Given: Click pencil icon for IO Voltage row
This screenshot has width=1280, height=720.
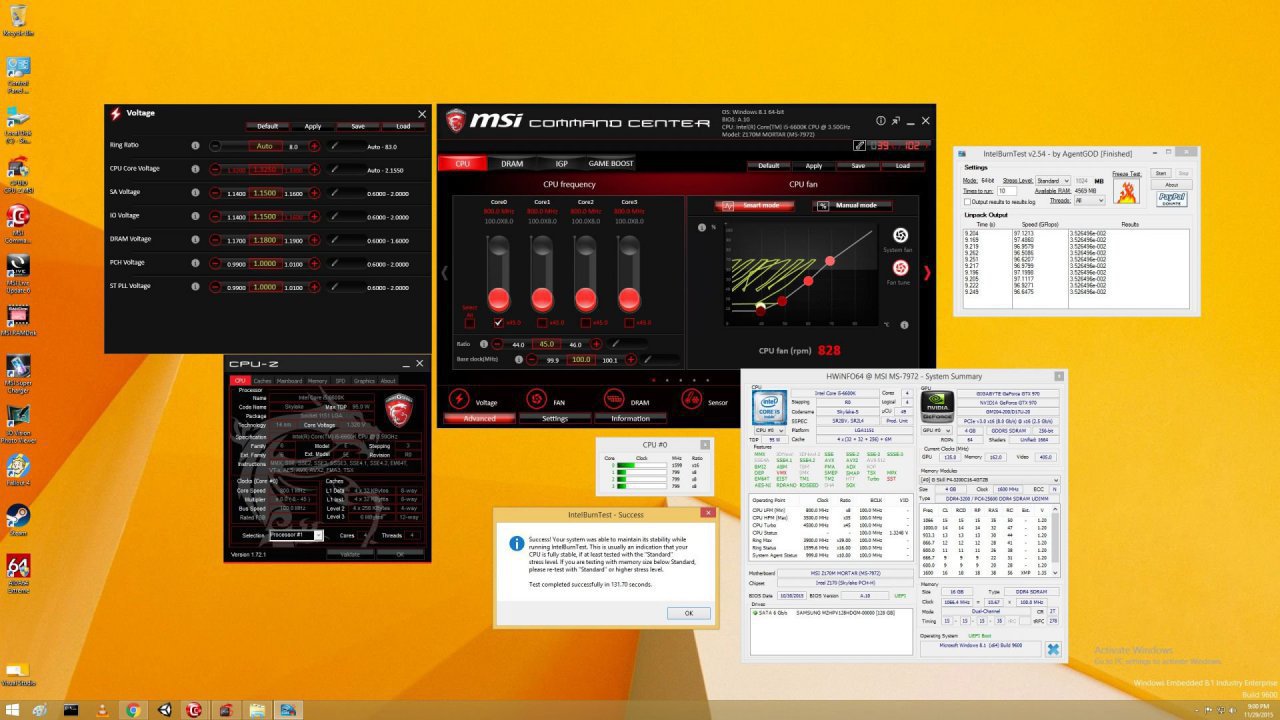Looking at the screenshot, I should click(335, 216).
